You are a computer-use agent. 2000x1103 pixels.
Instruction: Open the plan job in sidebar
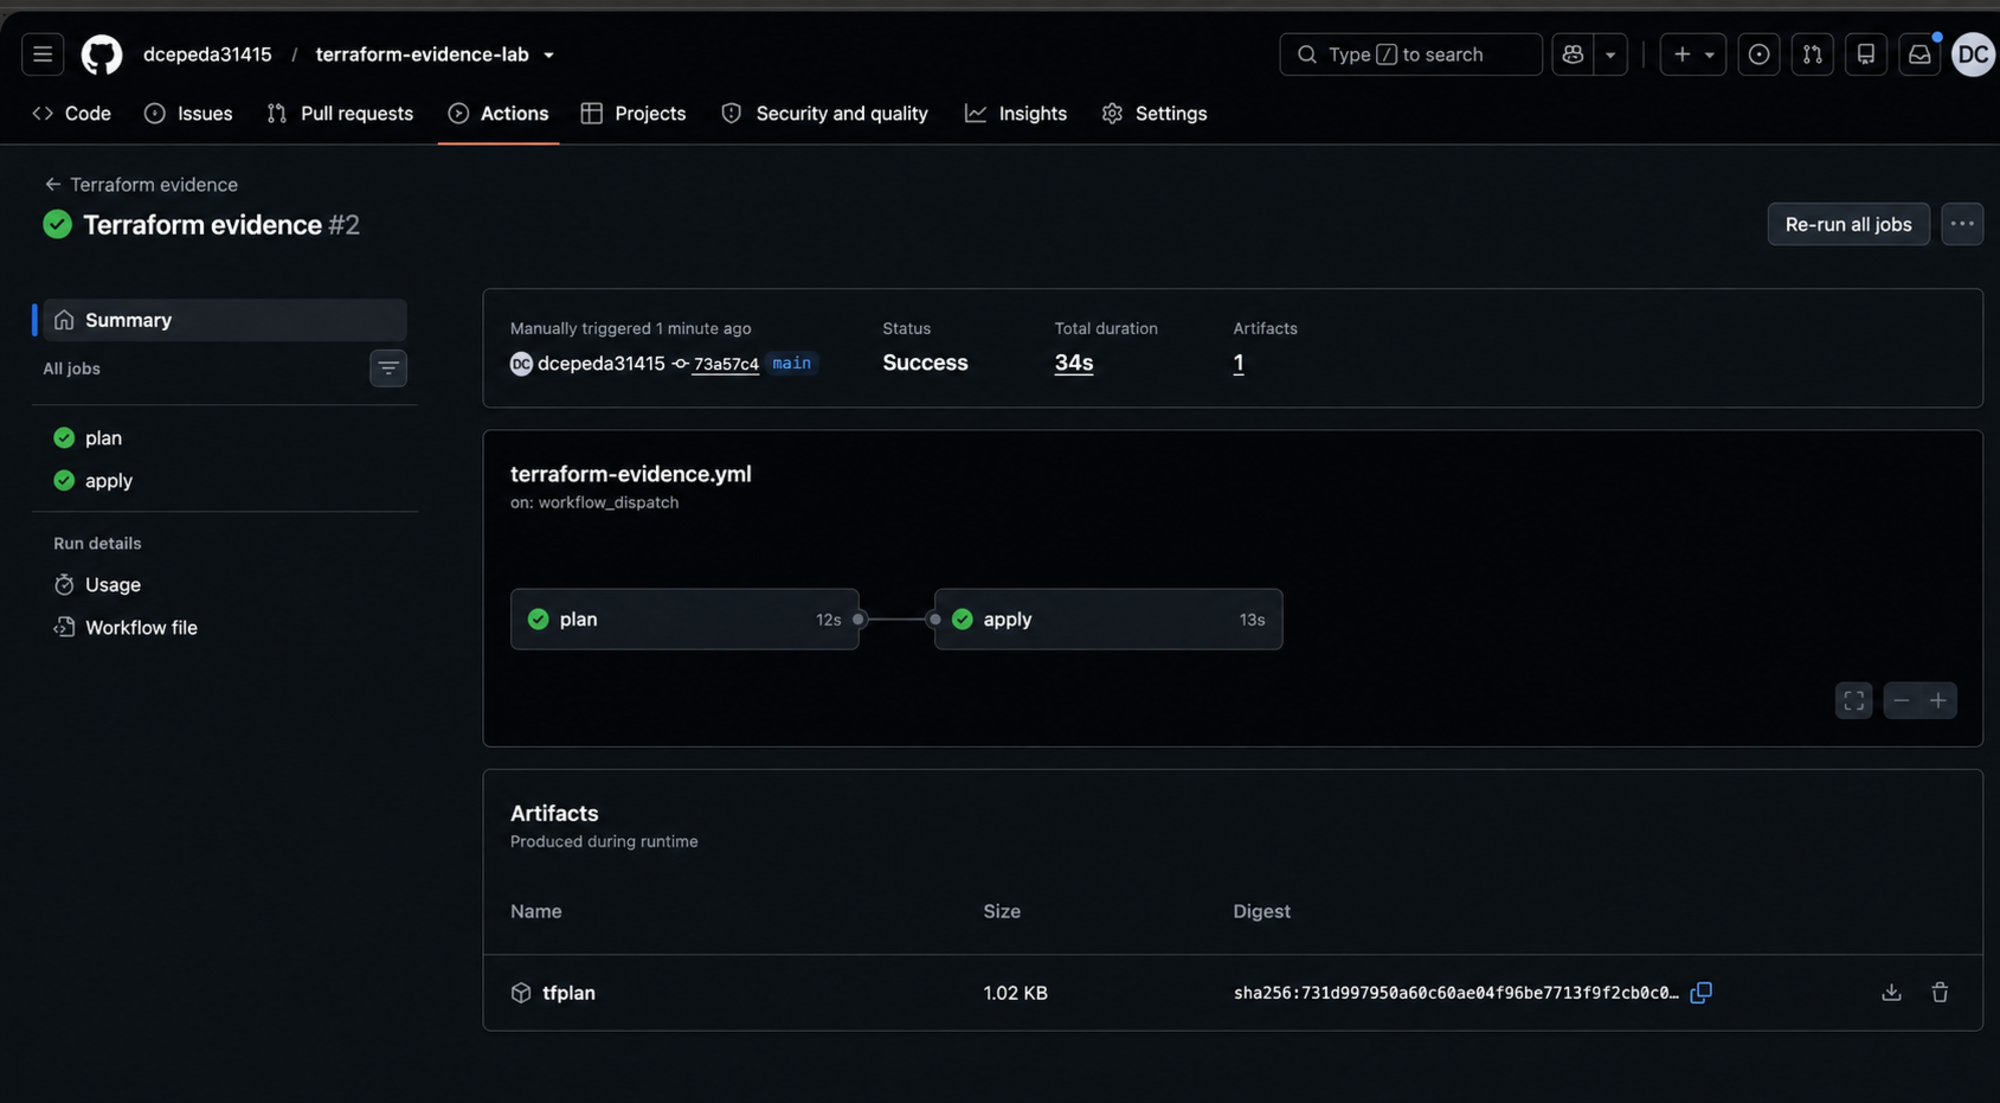tap(225, 438)
